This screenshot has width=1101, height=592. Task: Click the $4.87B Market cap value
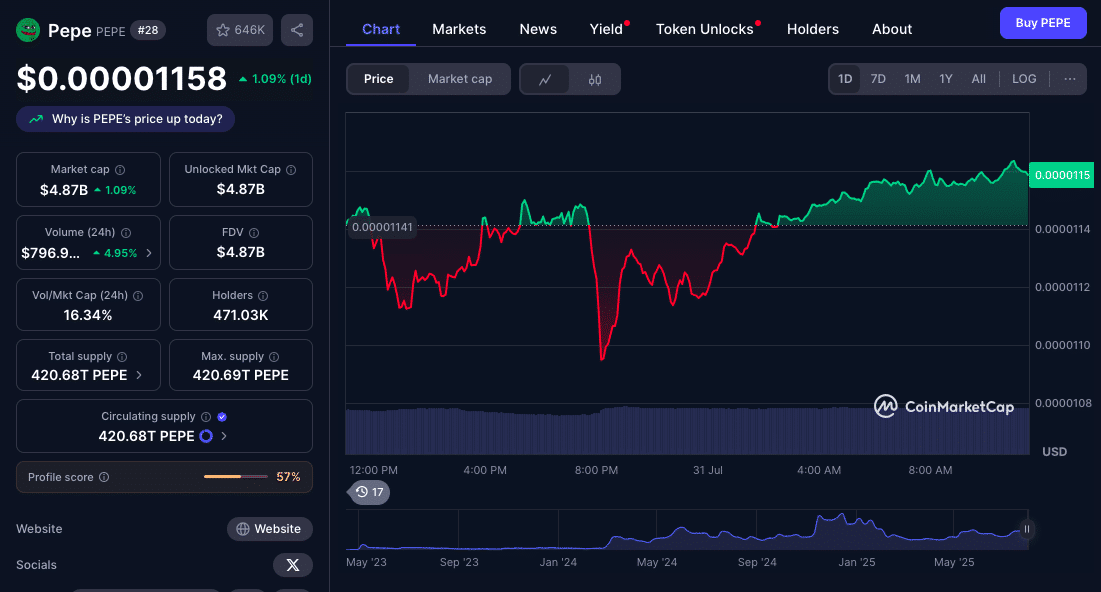pyautogui.click(x=64, y=190)
